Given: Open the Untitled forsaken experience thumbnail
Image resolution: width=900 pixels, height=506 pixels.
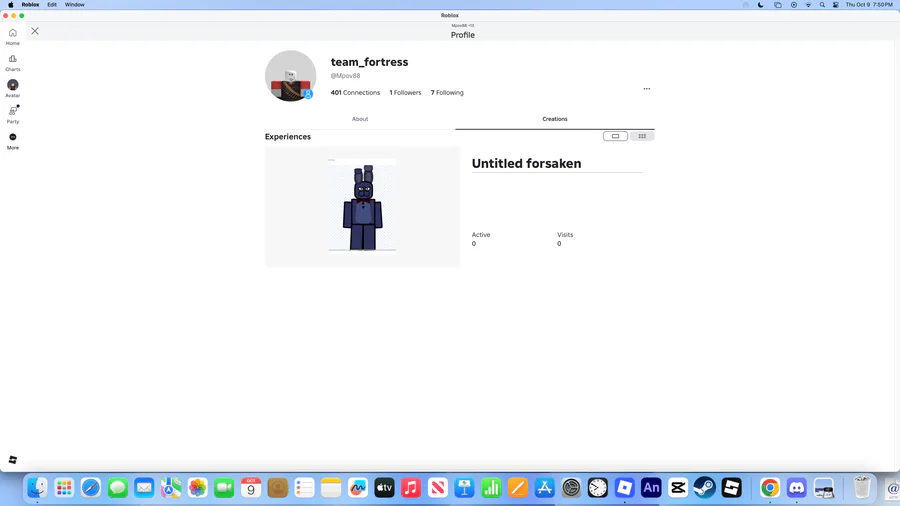Looking at the screenshot, I should coord(362,207).
